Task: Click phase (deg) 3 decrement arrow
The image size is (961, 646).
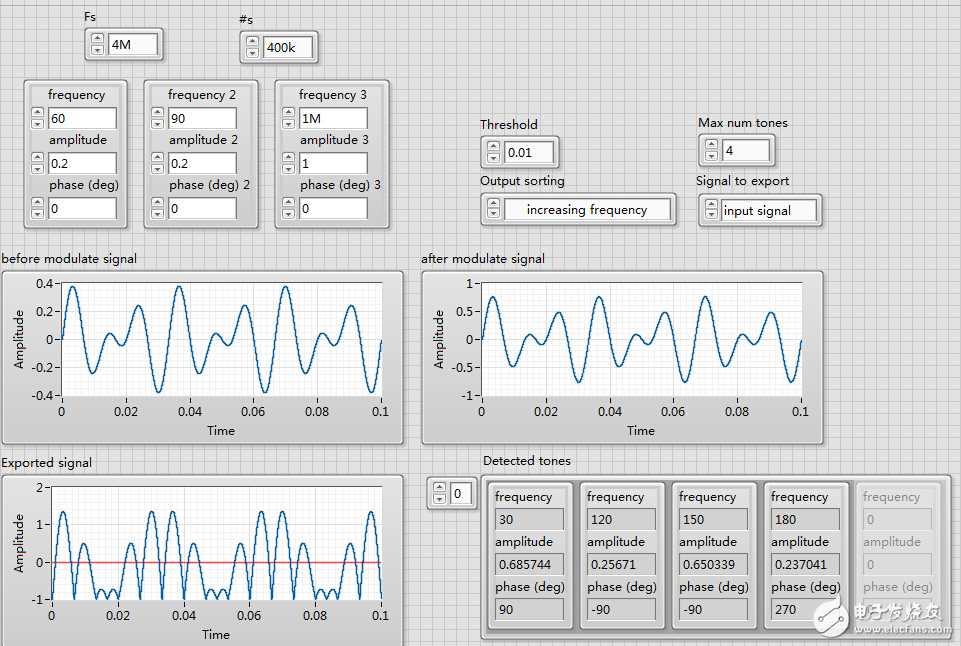Action: 287,214
